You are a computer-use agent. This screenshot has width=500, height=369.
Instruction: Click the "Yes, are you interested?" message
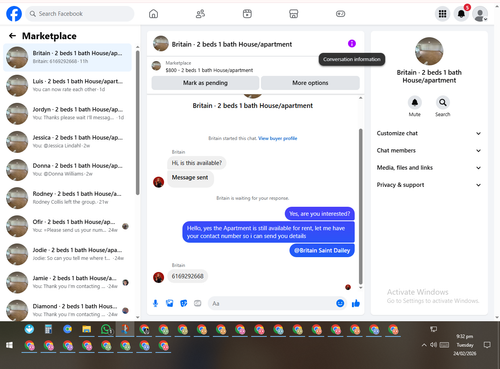pyautogui.click(x=319, y=214)
